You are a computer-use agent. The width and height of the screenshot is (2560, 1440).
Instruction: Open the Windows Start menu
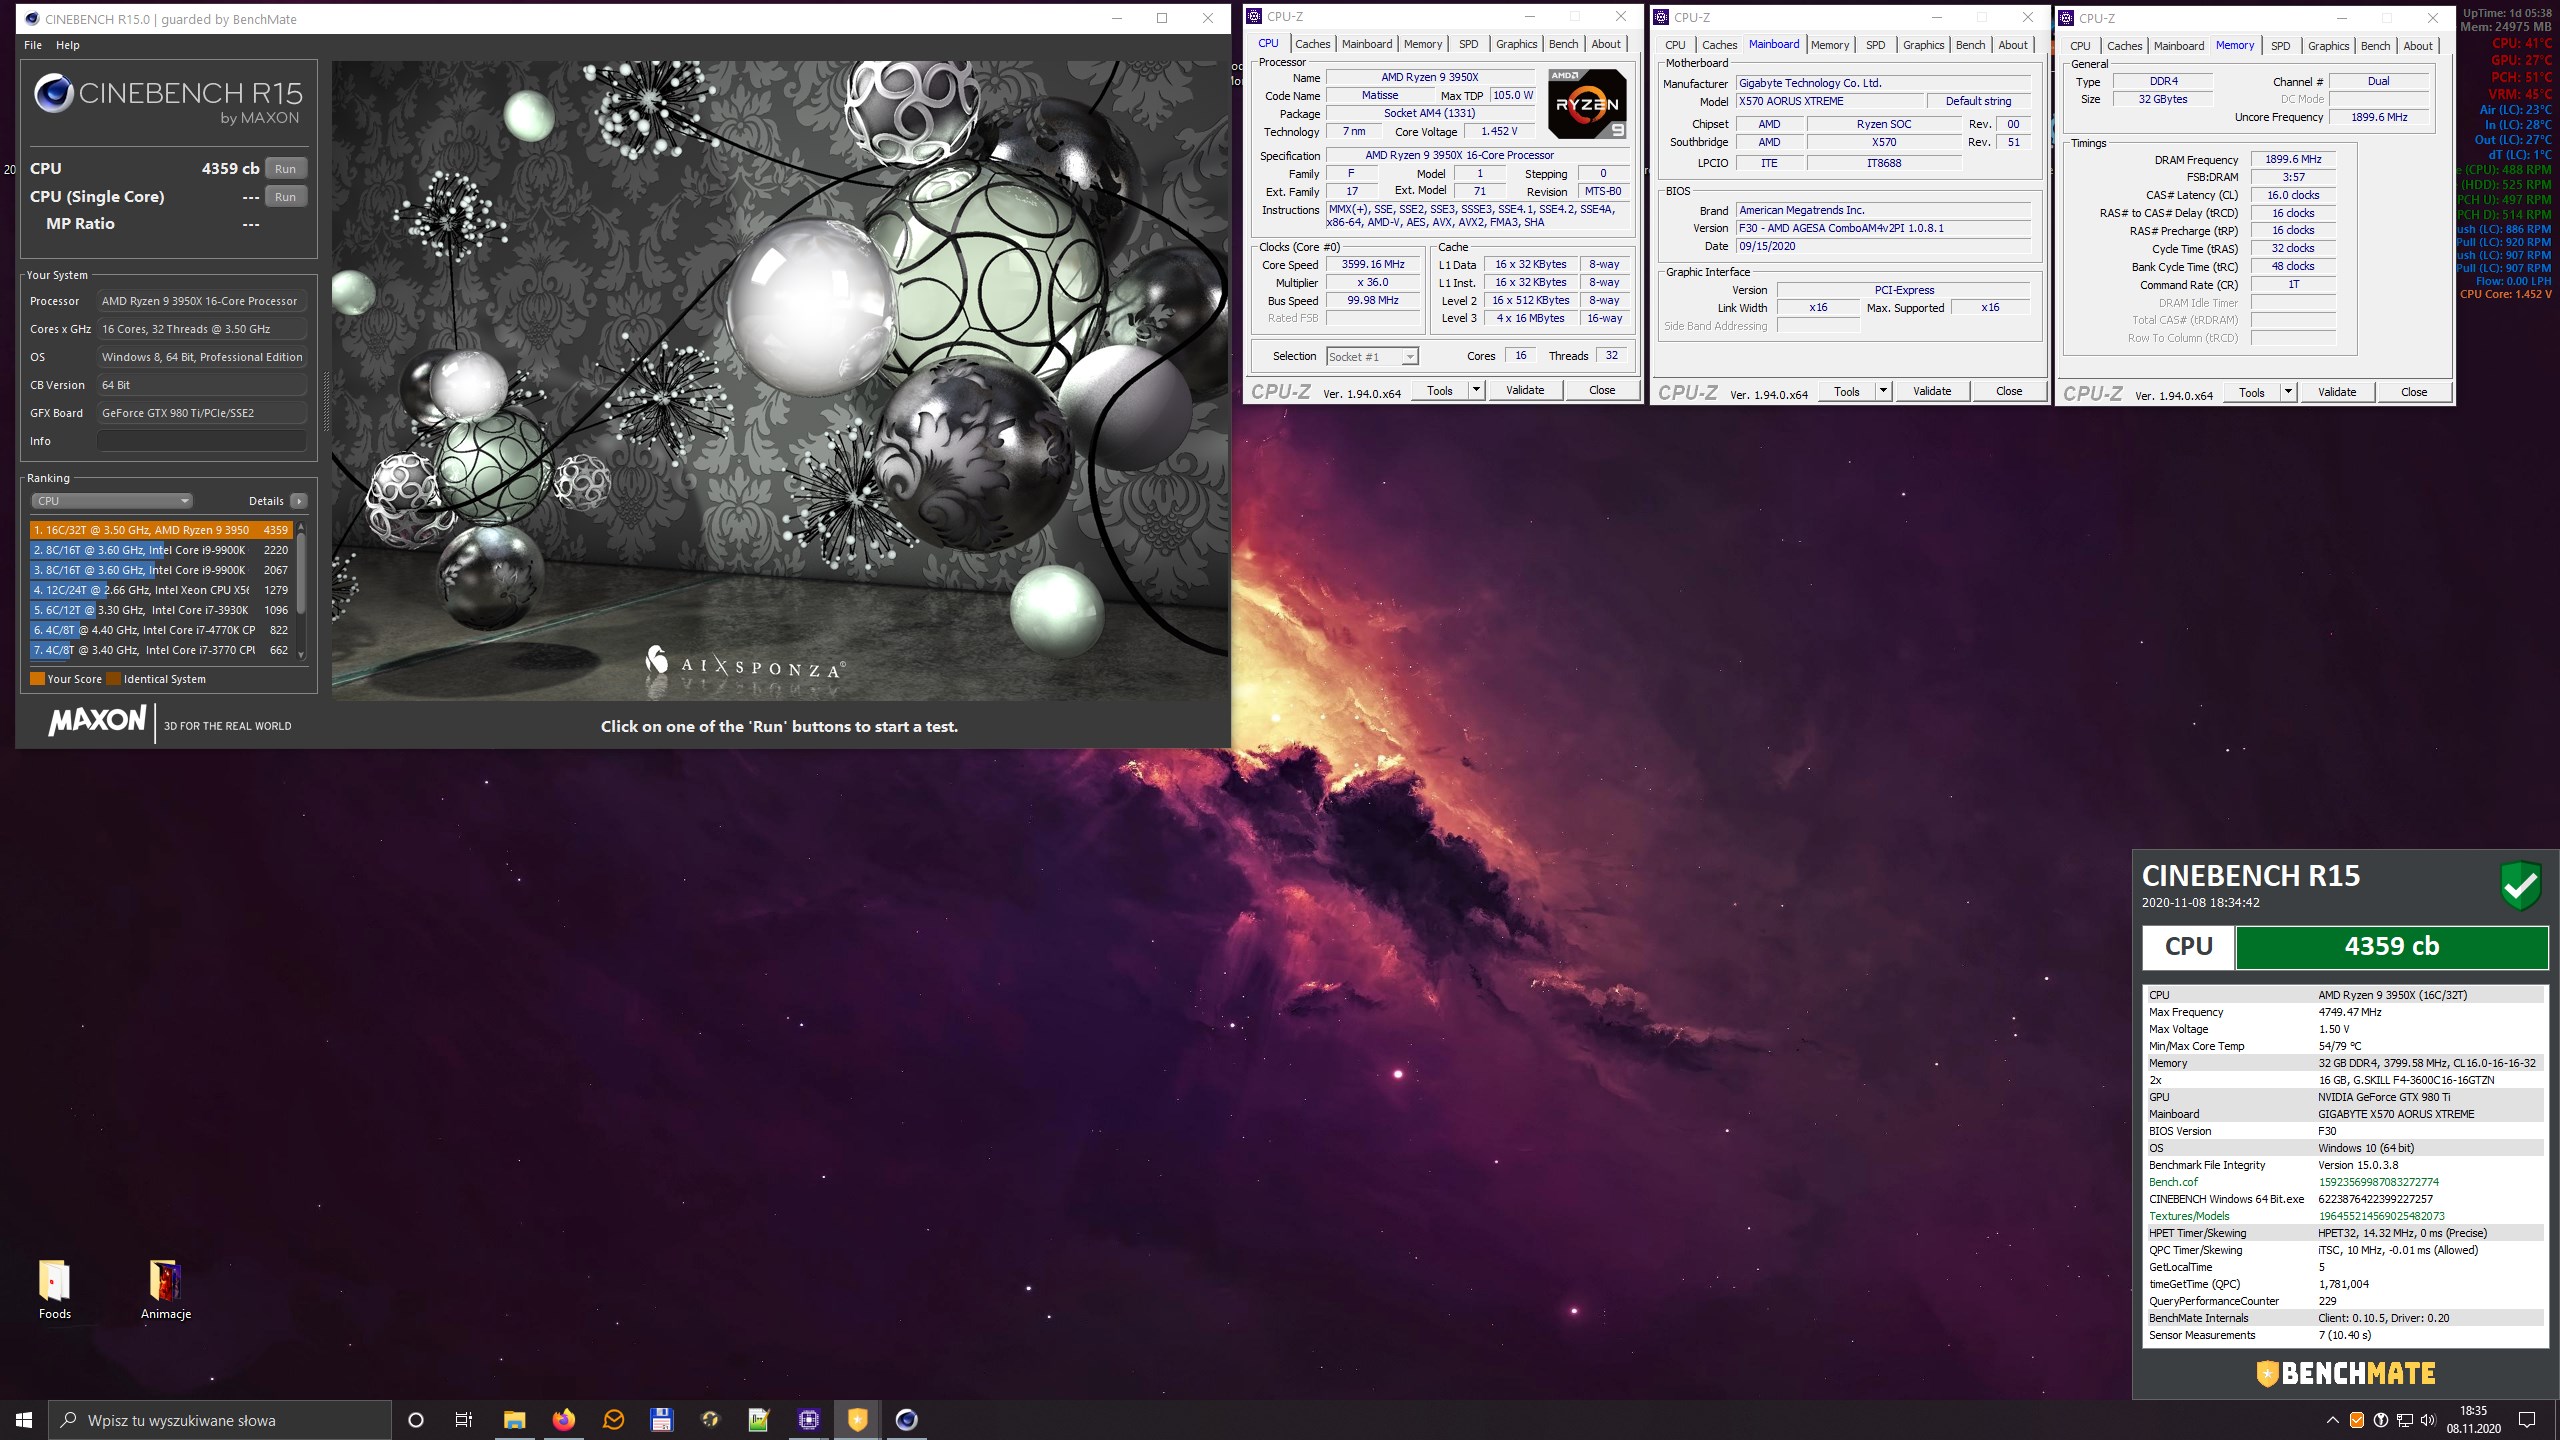click(24, 1420)
